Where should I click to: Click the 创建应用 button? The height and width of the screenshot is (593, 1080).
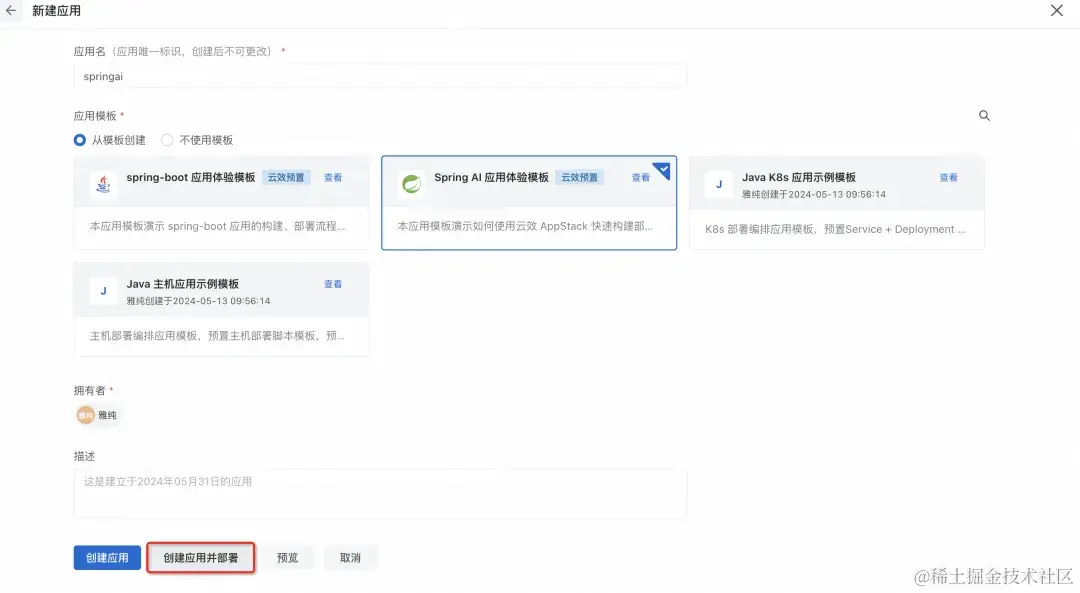point(107,558)
